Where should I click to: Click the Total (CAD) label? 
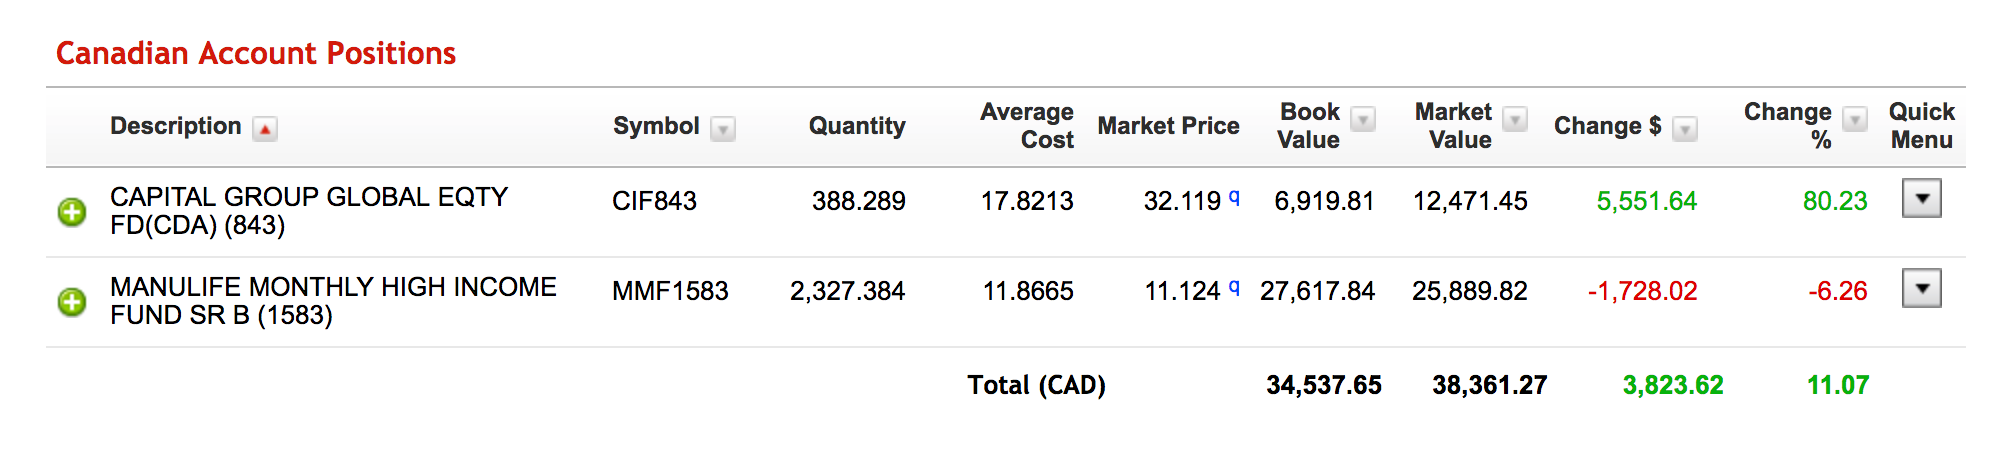coord(1037,385)
